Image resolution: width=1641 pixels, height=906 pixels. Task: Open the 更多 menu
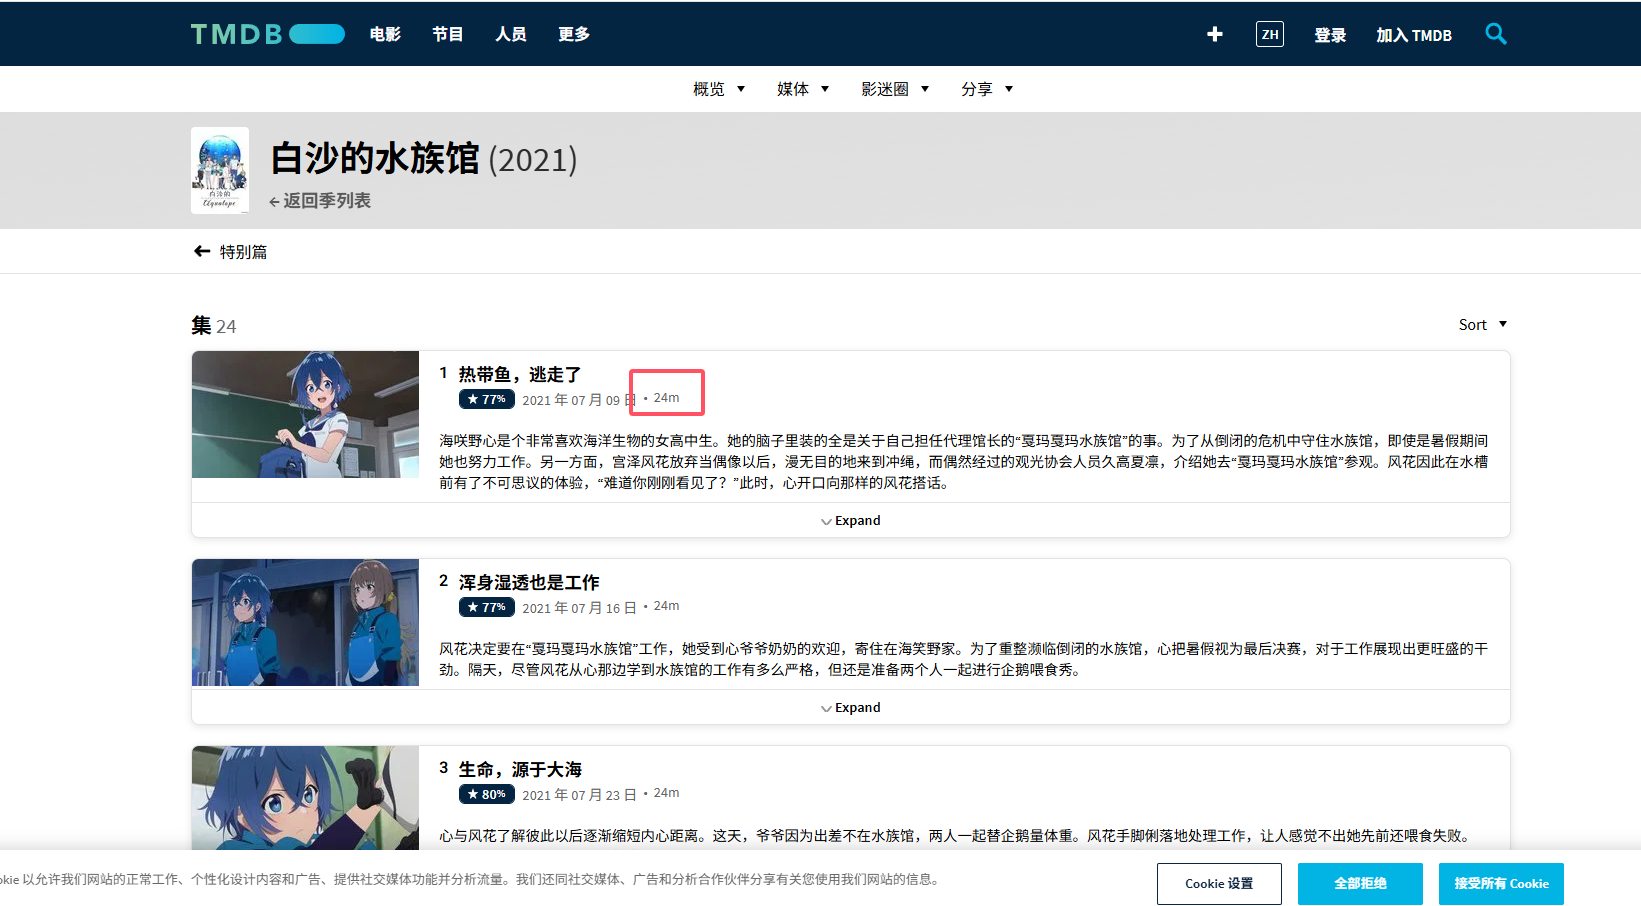click(x=574, y=34)
